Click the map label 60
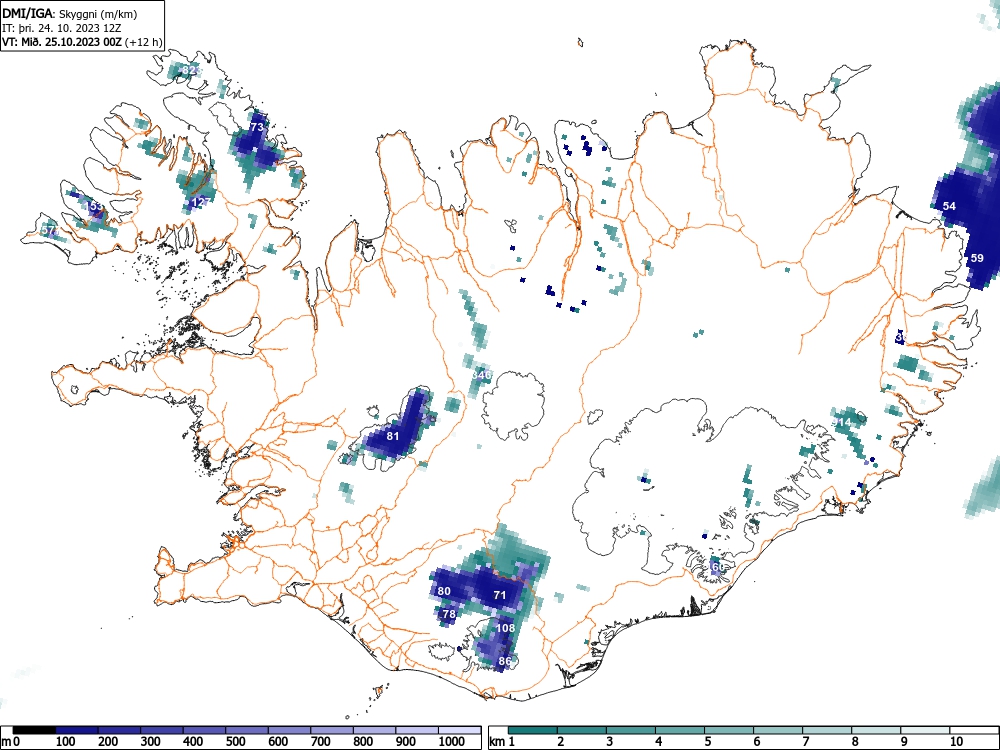Screen dimensions: 1000x750 [717, 567]
